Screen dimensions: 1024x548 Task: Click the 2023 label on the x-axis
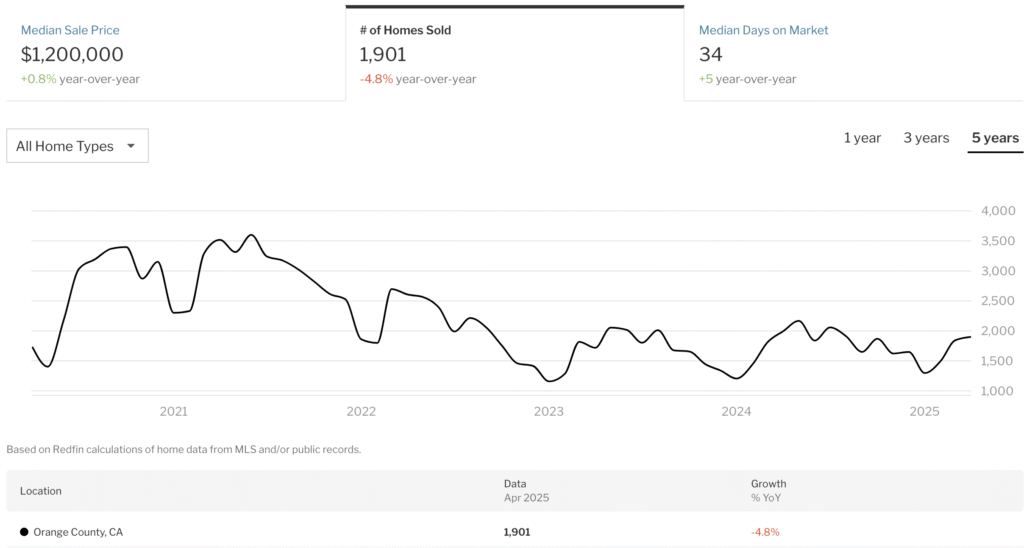(549, 411)
